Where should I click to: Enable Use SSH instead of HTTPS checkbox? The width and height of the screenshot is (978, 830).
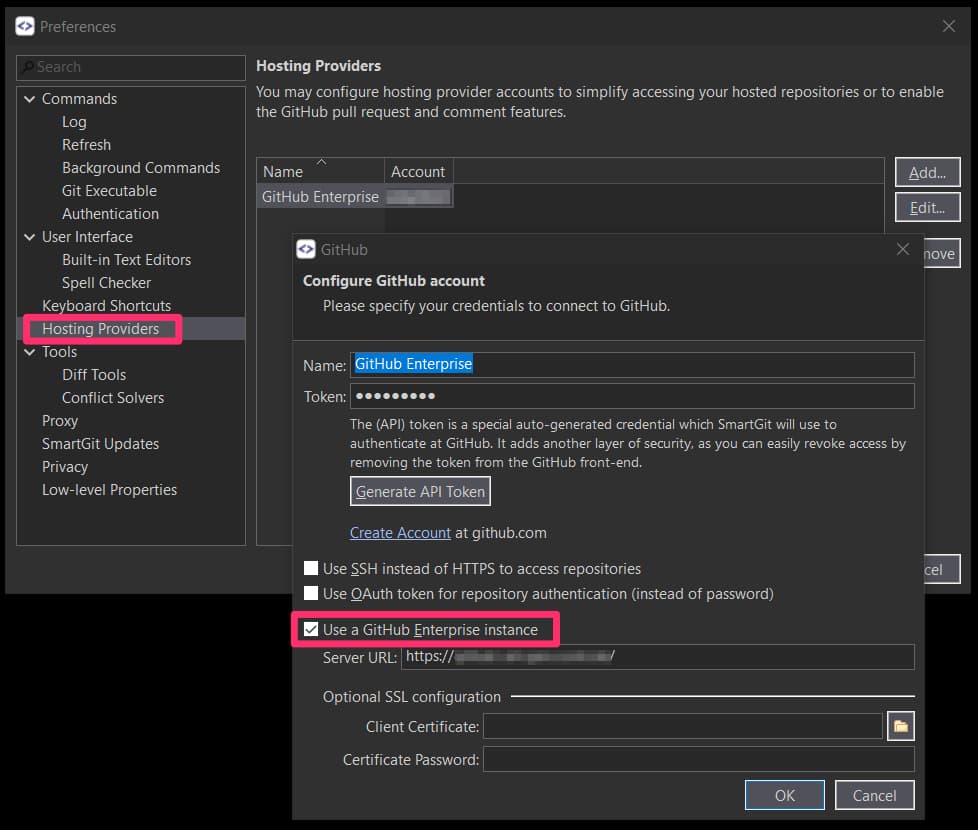pos(311,569)
